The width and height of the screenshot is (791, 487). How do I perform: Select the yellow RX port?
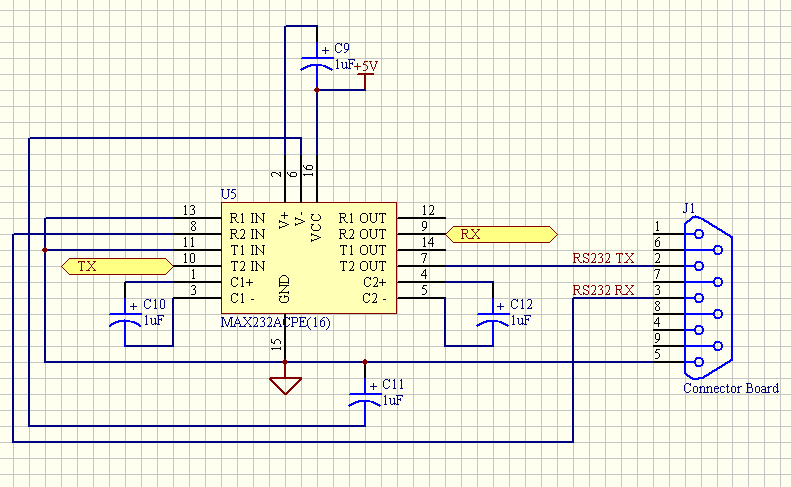click(500, 234)
